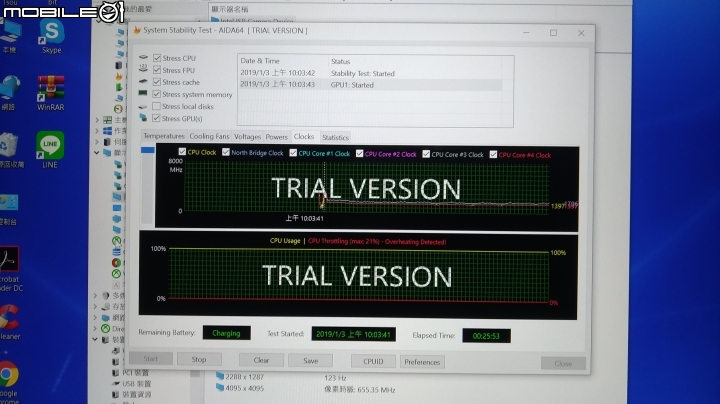Click the FPU icon beside Stress FPU
This screenshot has width=720, height=404.
coord(143,68)
